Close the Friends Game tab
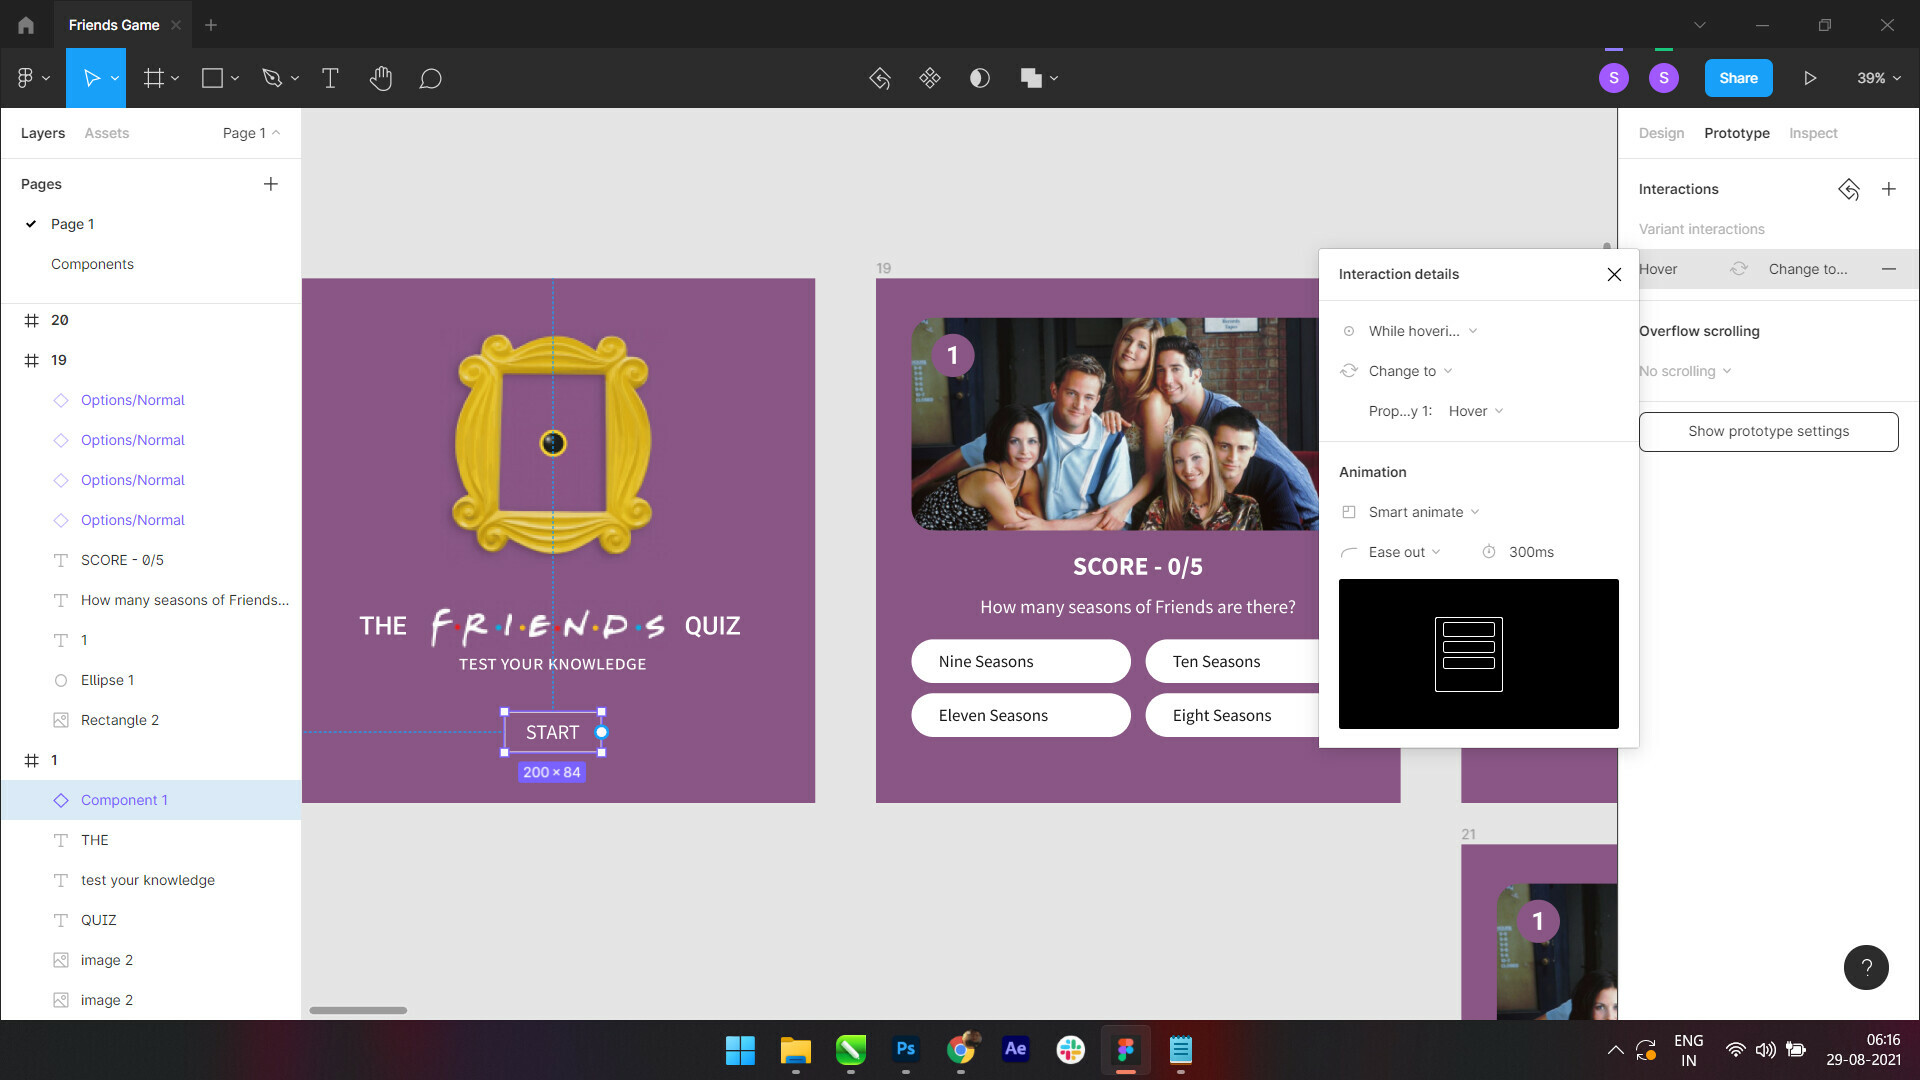 tap(176, 25)
